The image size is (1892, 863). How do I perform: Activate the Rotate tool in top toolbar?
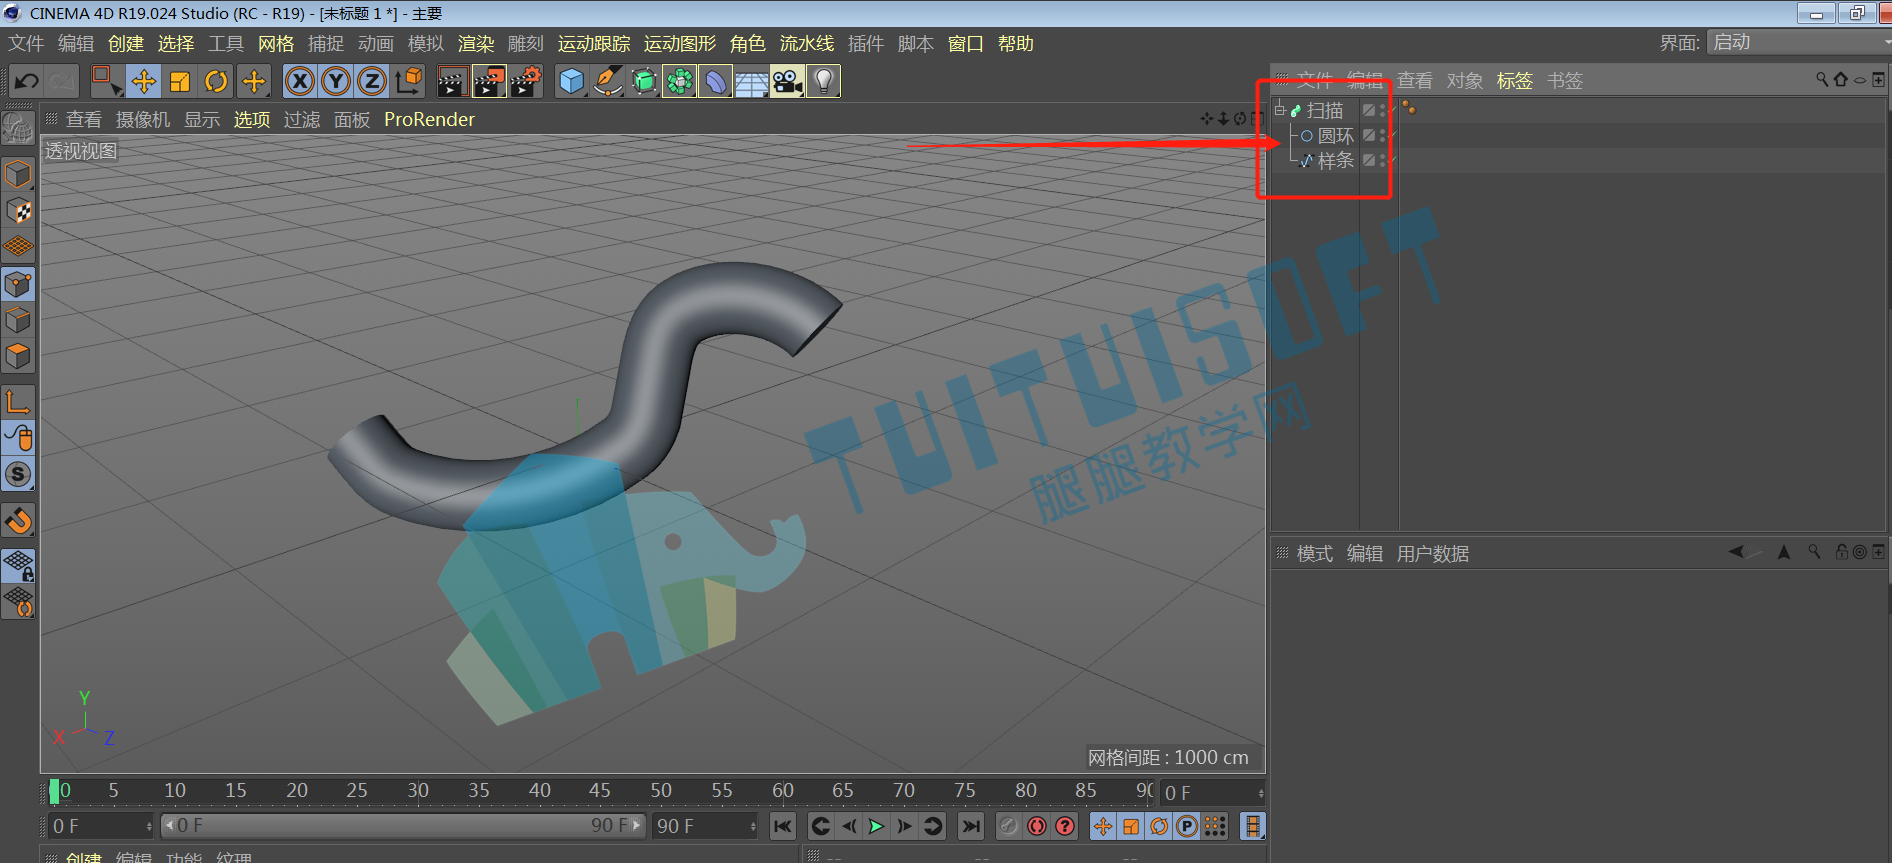216,81
